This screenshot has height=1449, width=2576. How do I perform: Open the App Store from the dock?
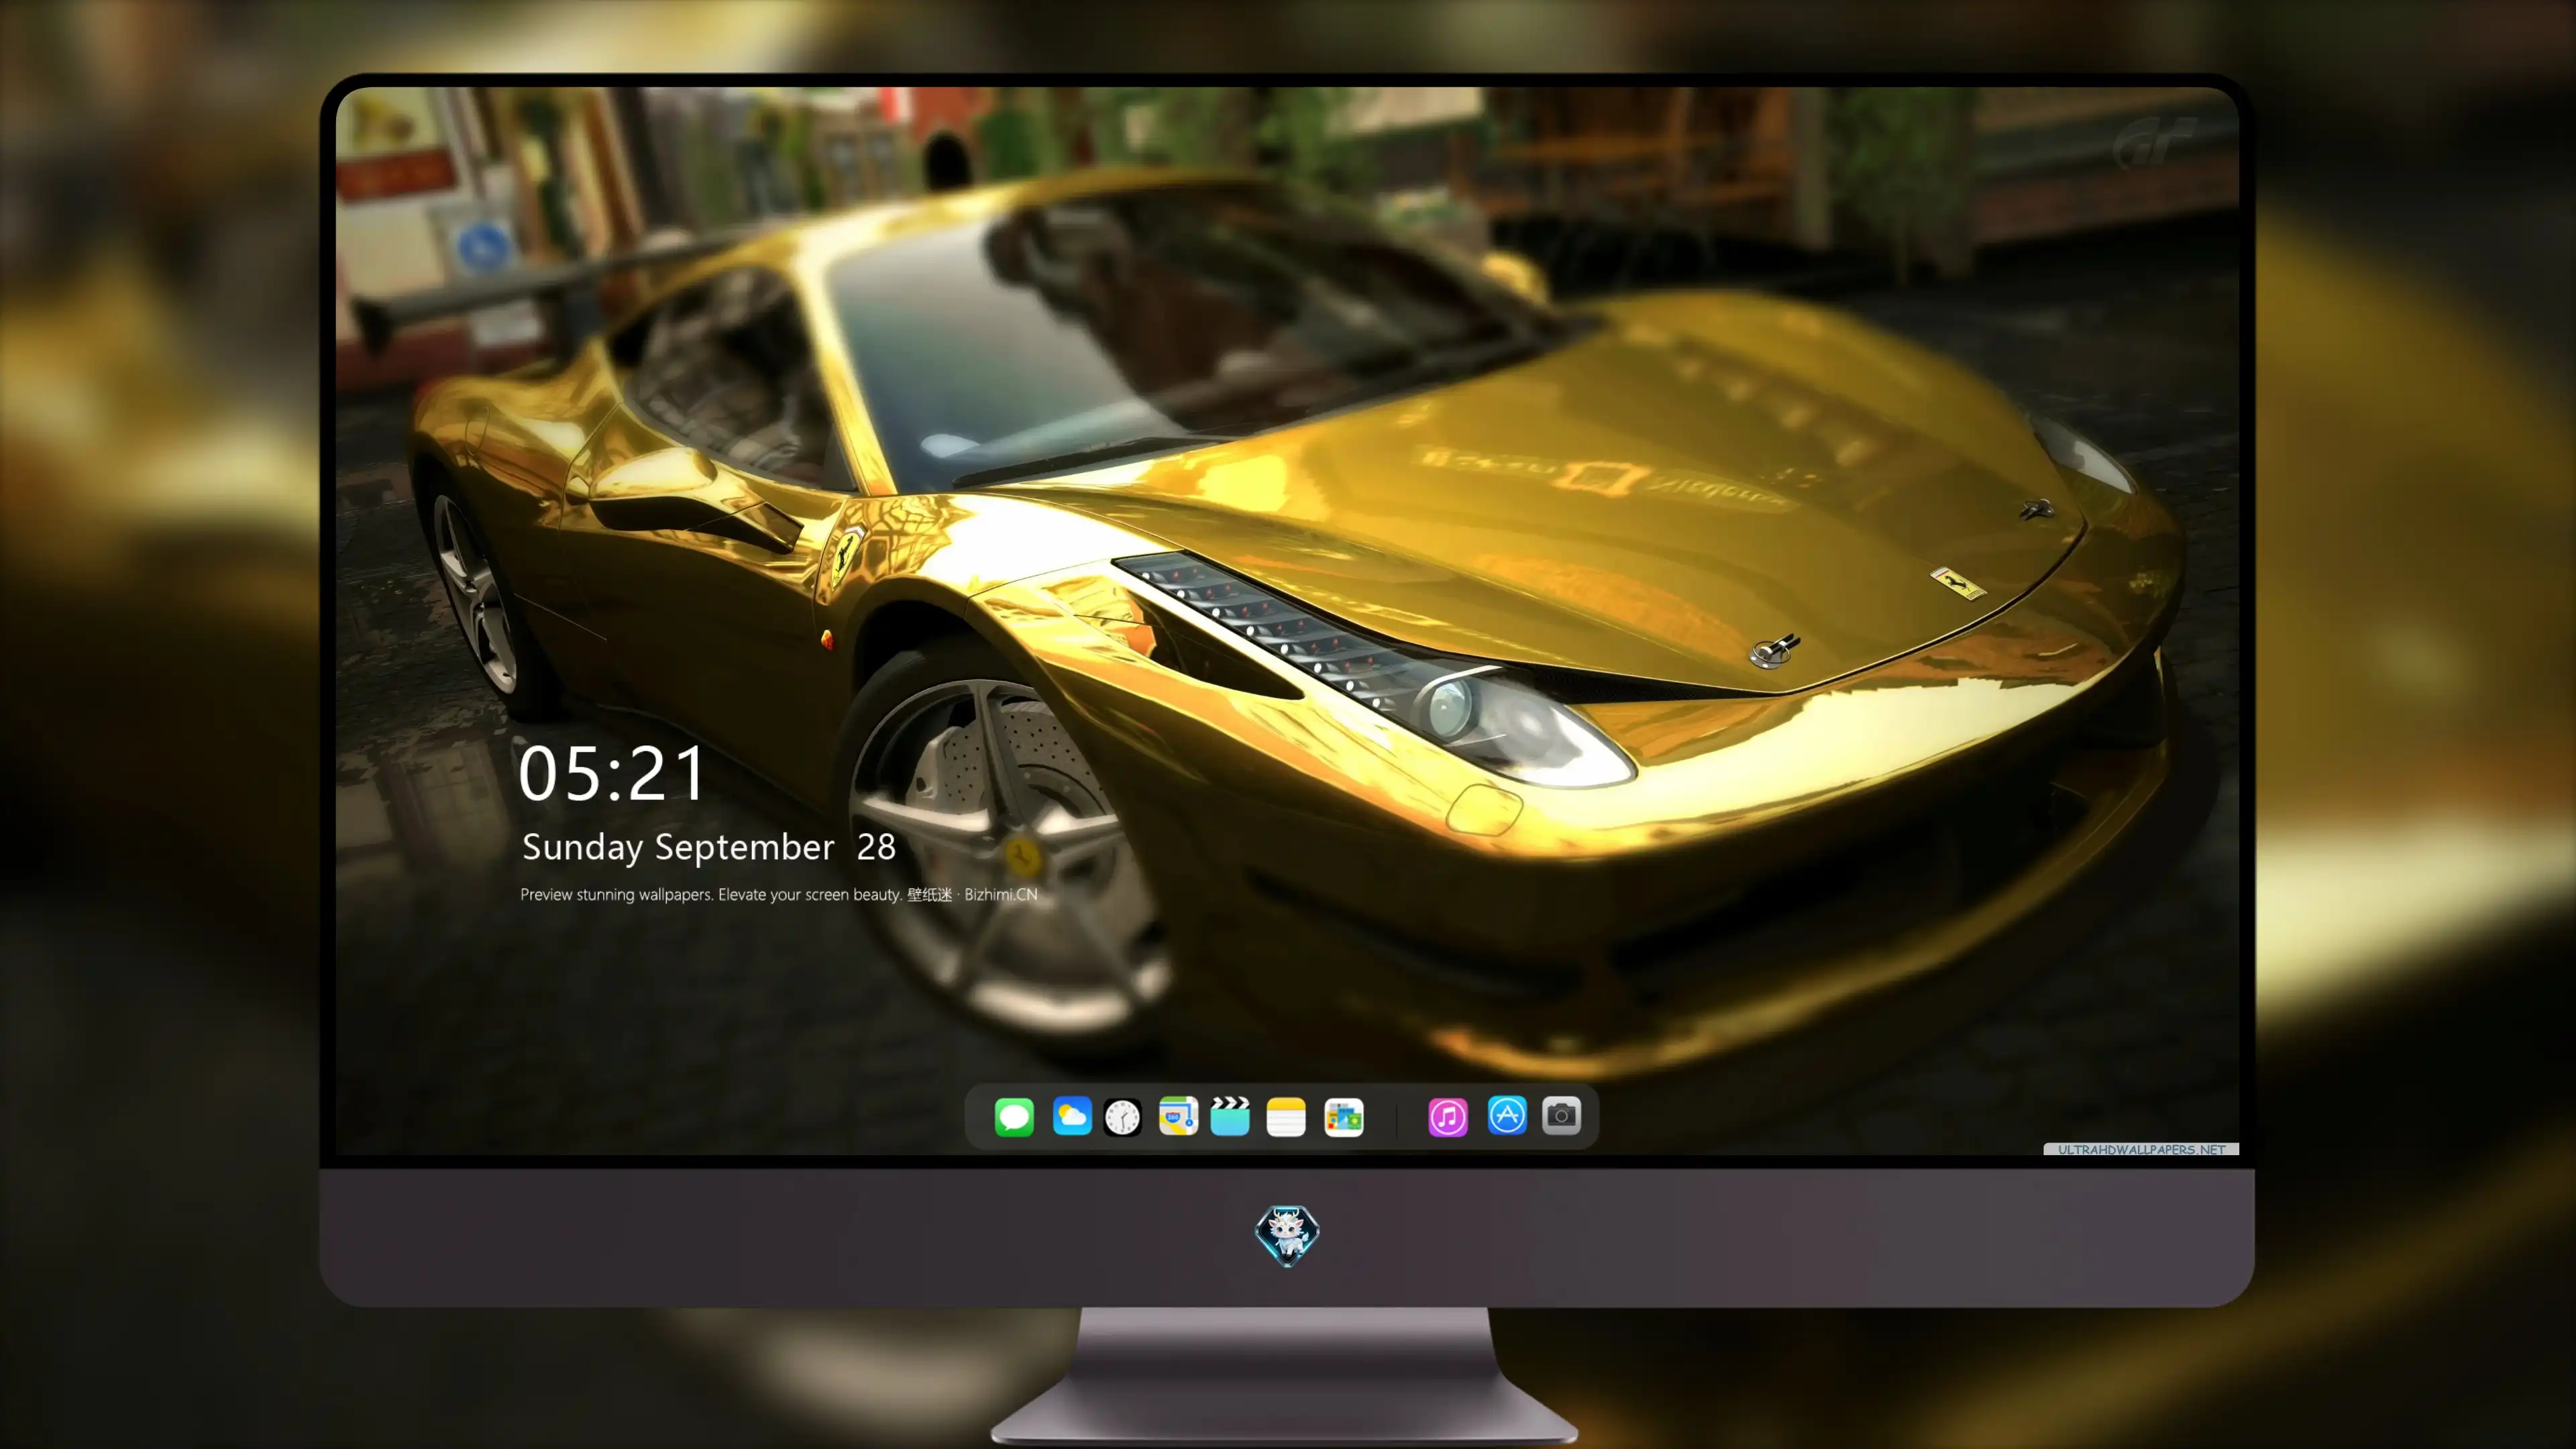point(1507,1116)
